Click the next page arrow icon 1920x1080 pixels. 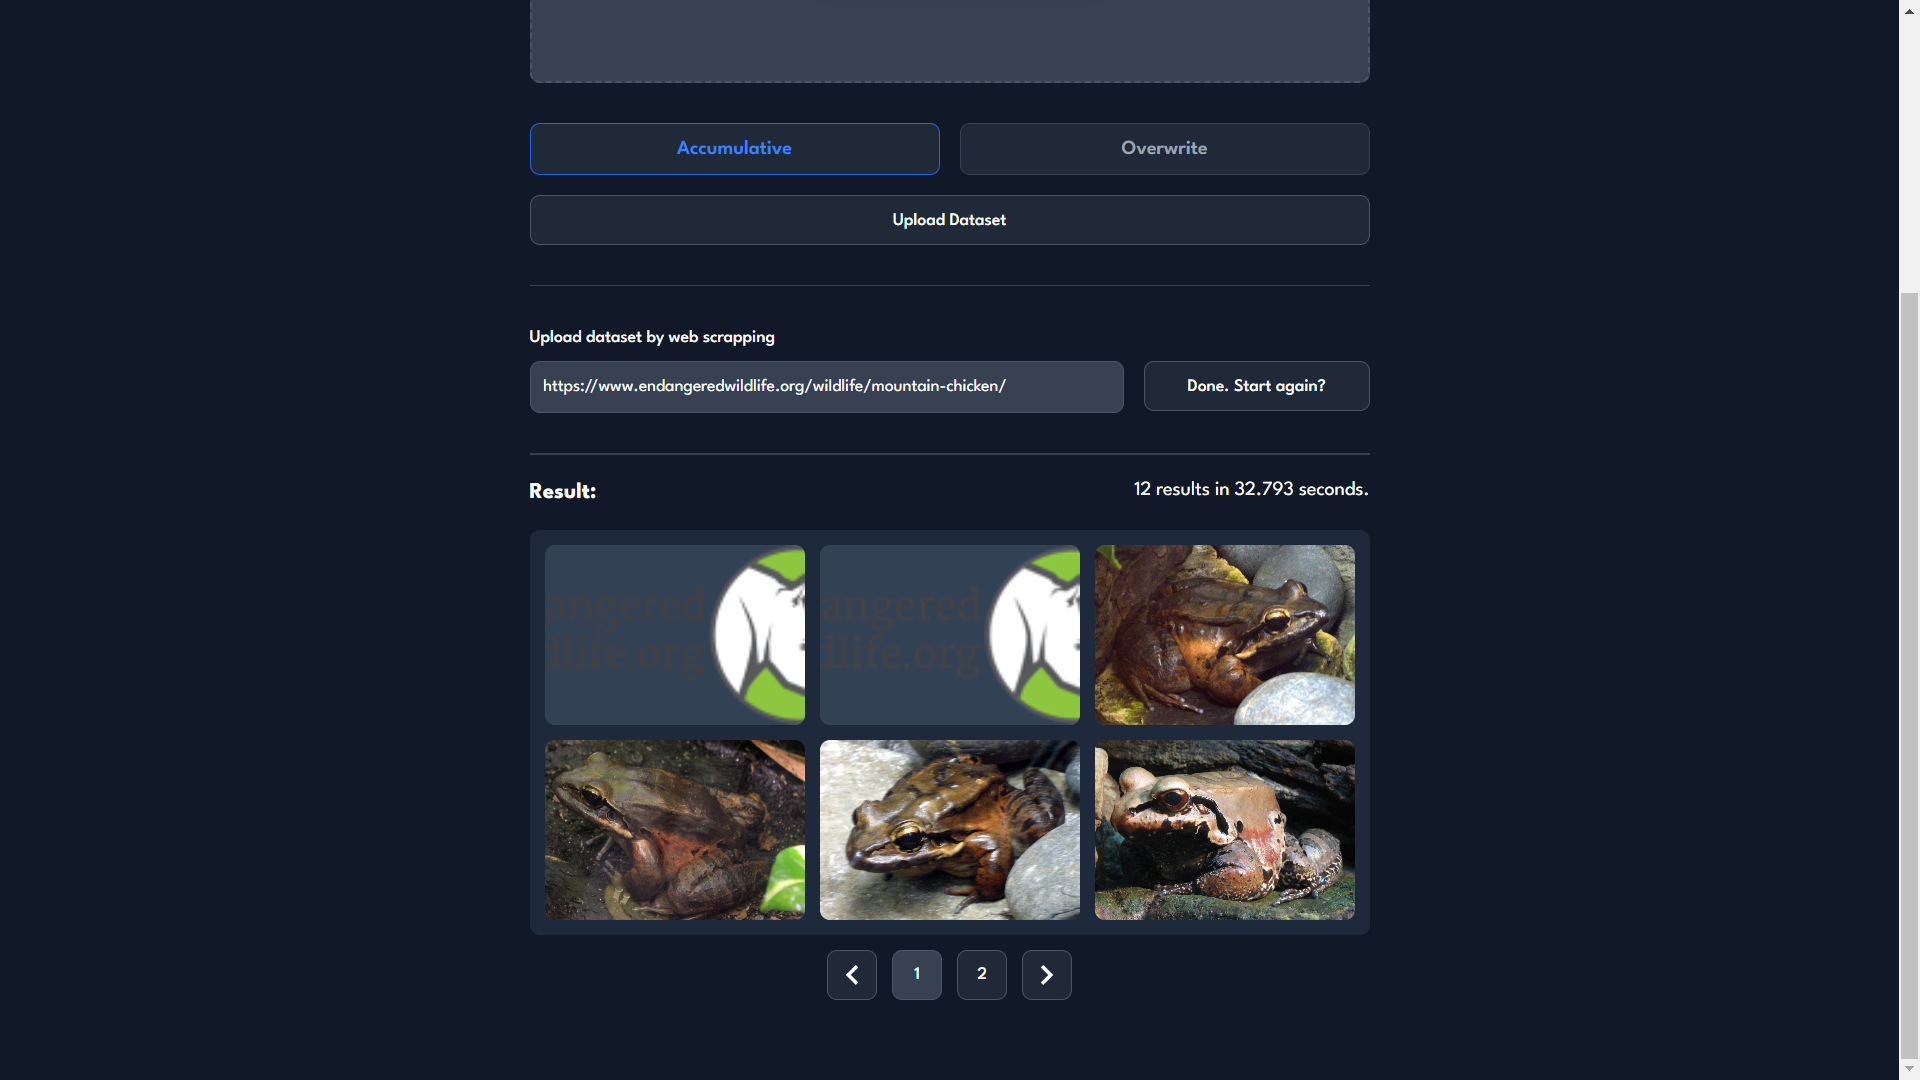[1046, 975]
